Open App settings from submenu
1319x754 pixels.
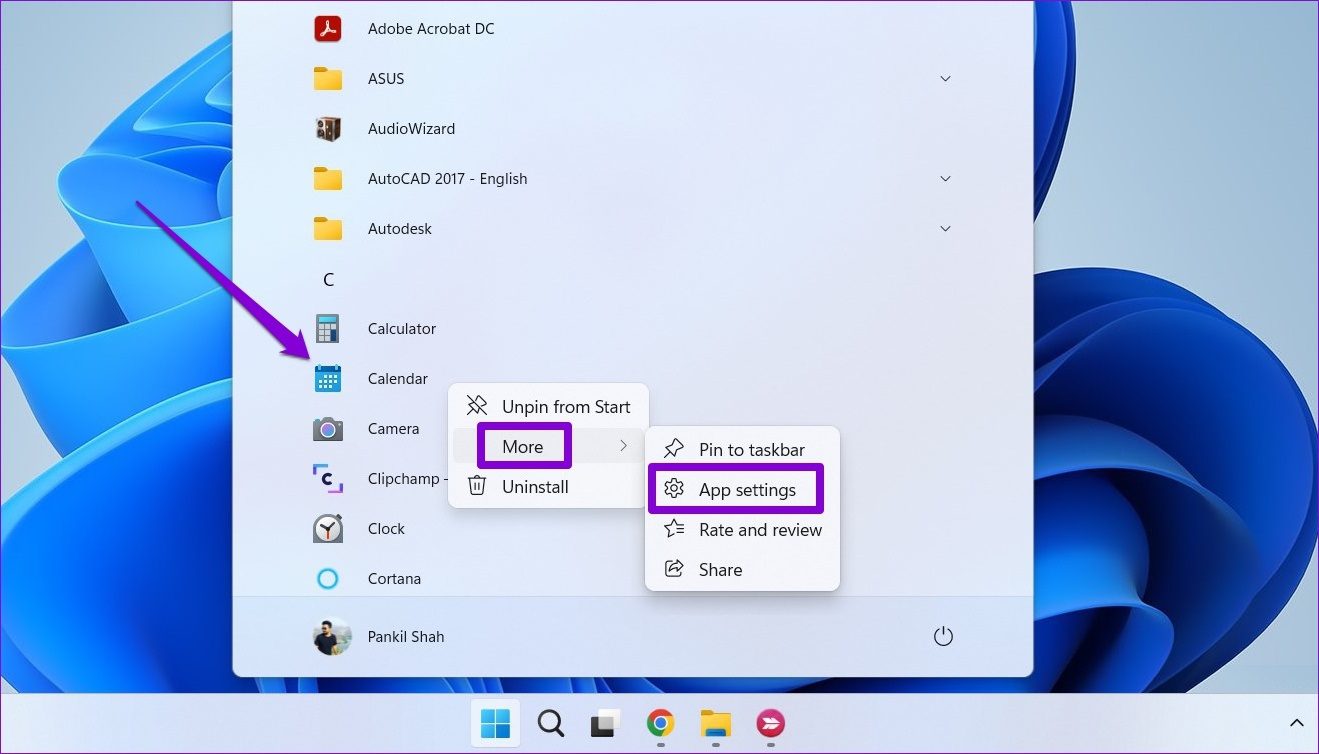coord(742,490)
